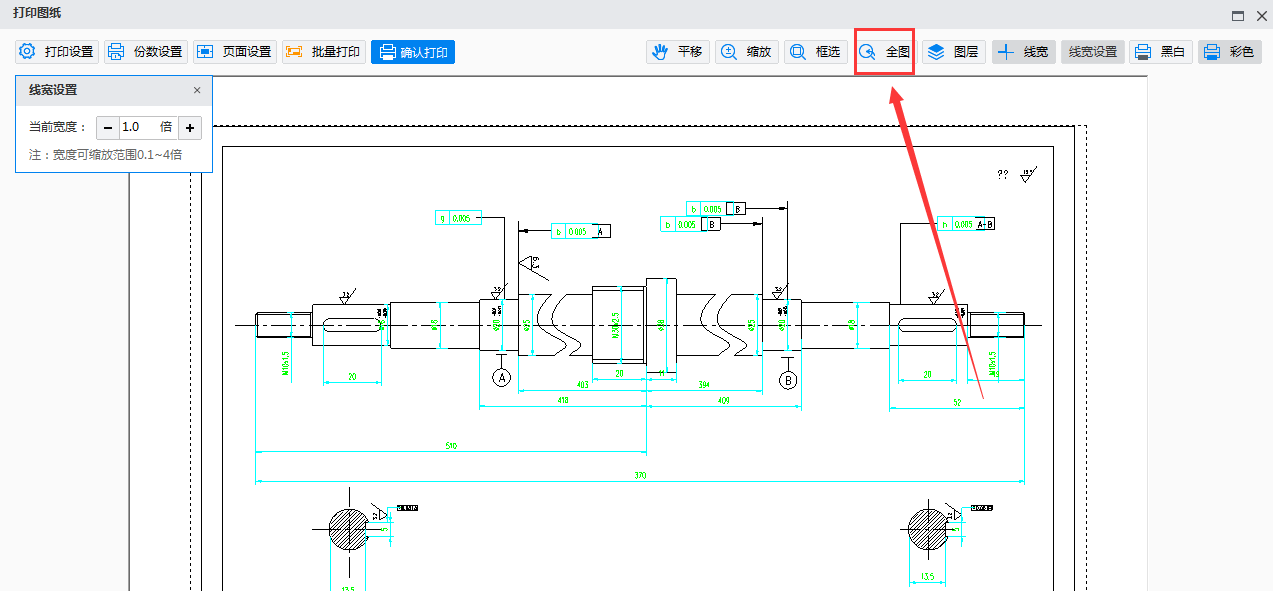The image size is (1273, 591).
Task: Click the 510 dimension in the drawing
Action: 451,446
